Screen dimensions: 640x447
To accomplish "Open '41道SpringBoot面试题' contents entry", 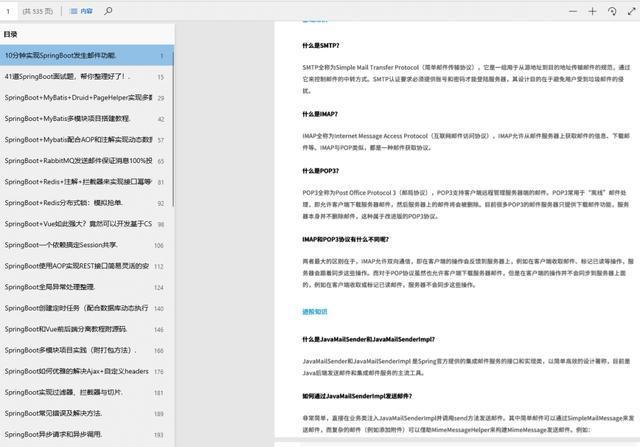I will 87,76.
